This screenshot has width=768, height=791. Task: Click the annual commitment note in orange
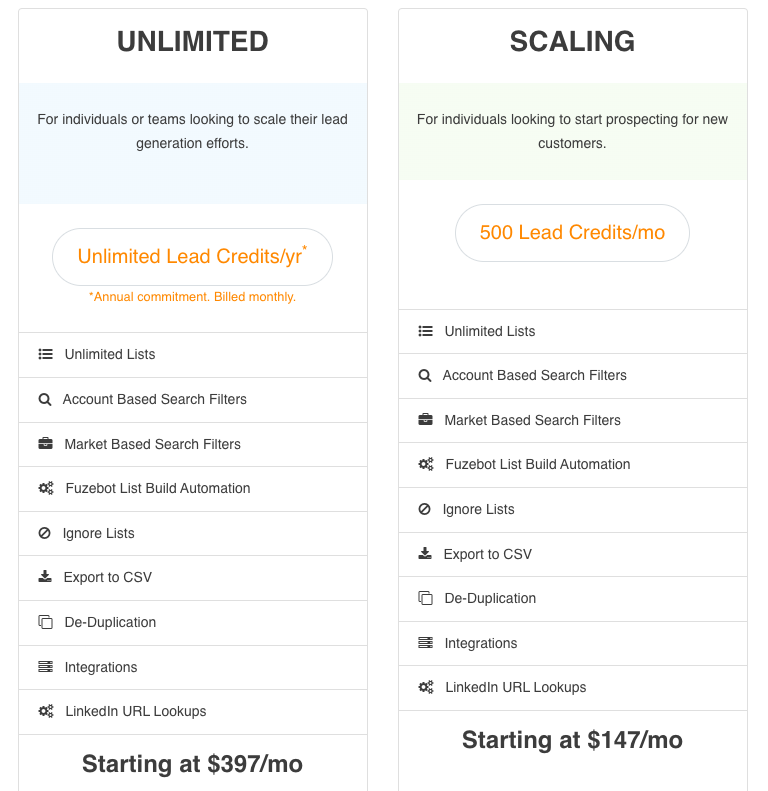tap(192, 297)
